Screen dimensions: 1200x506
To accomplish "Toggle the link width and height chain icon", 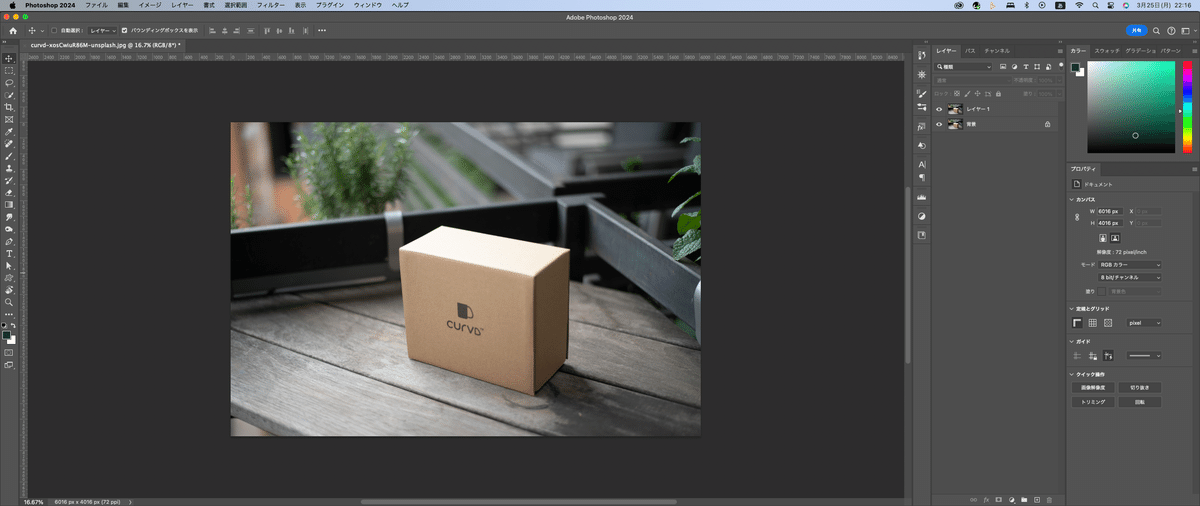I will click(1077, 217).
